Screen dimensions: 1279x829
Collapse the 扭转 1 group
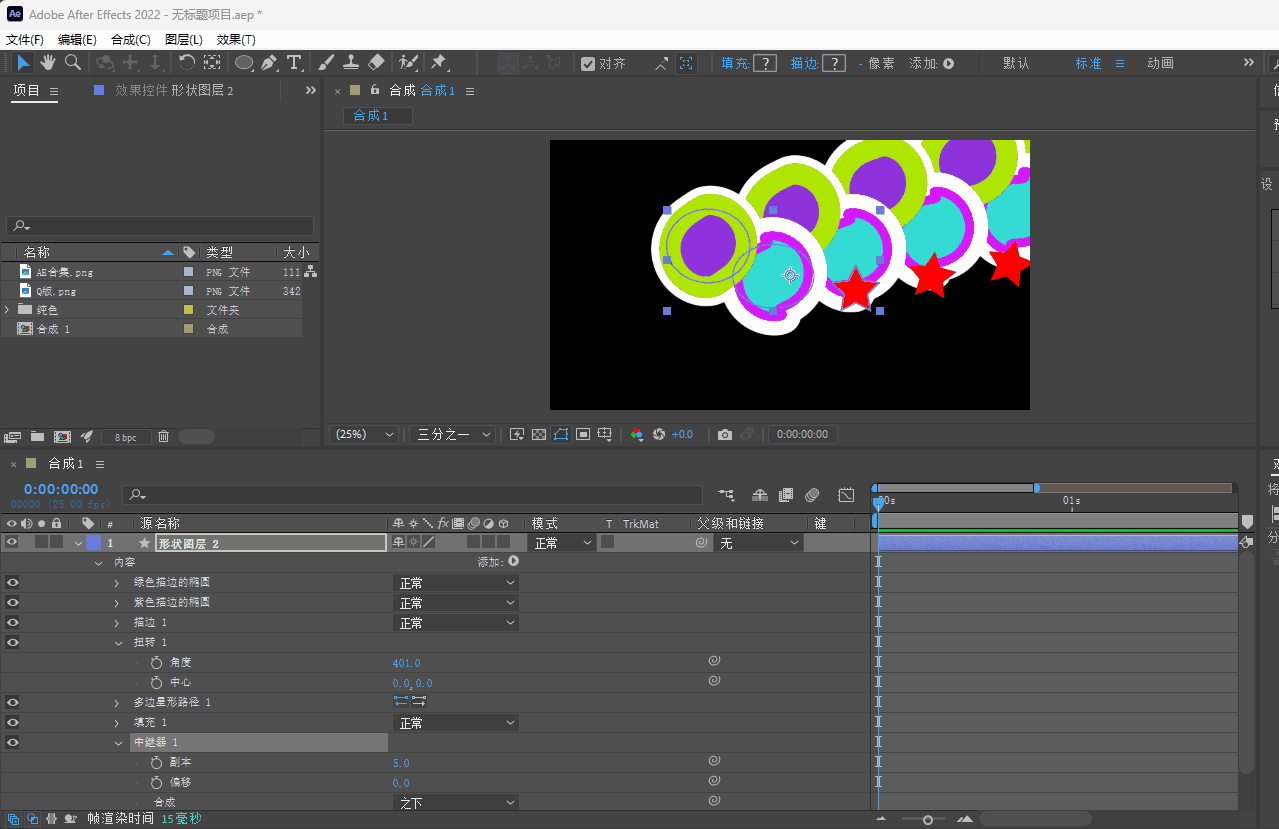click(117, 643)
